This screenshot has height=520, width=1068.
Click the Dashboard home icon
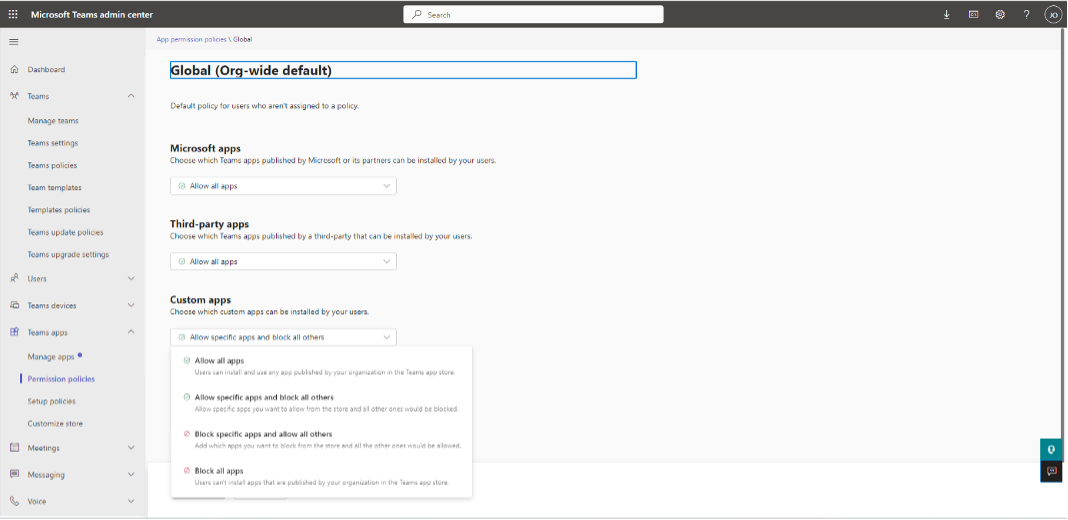click(x=14, y=70)
